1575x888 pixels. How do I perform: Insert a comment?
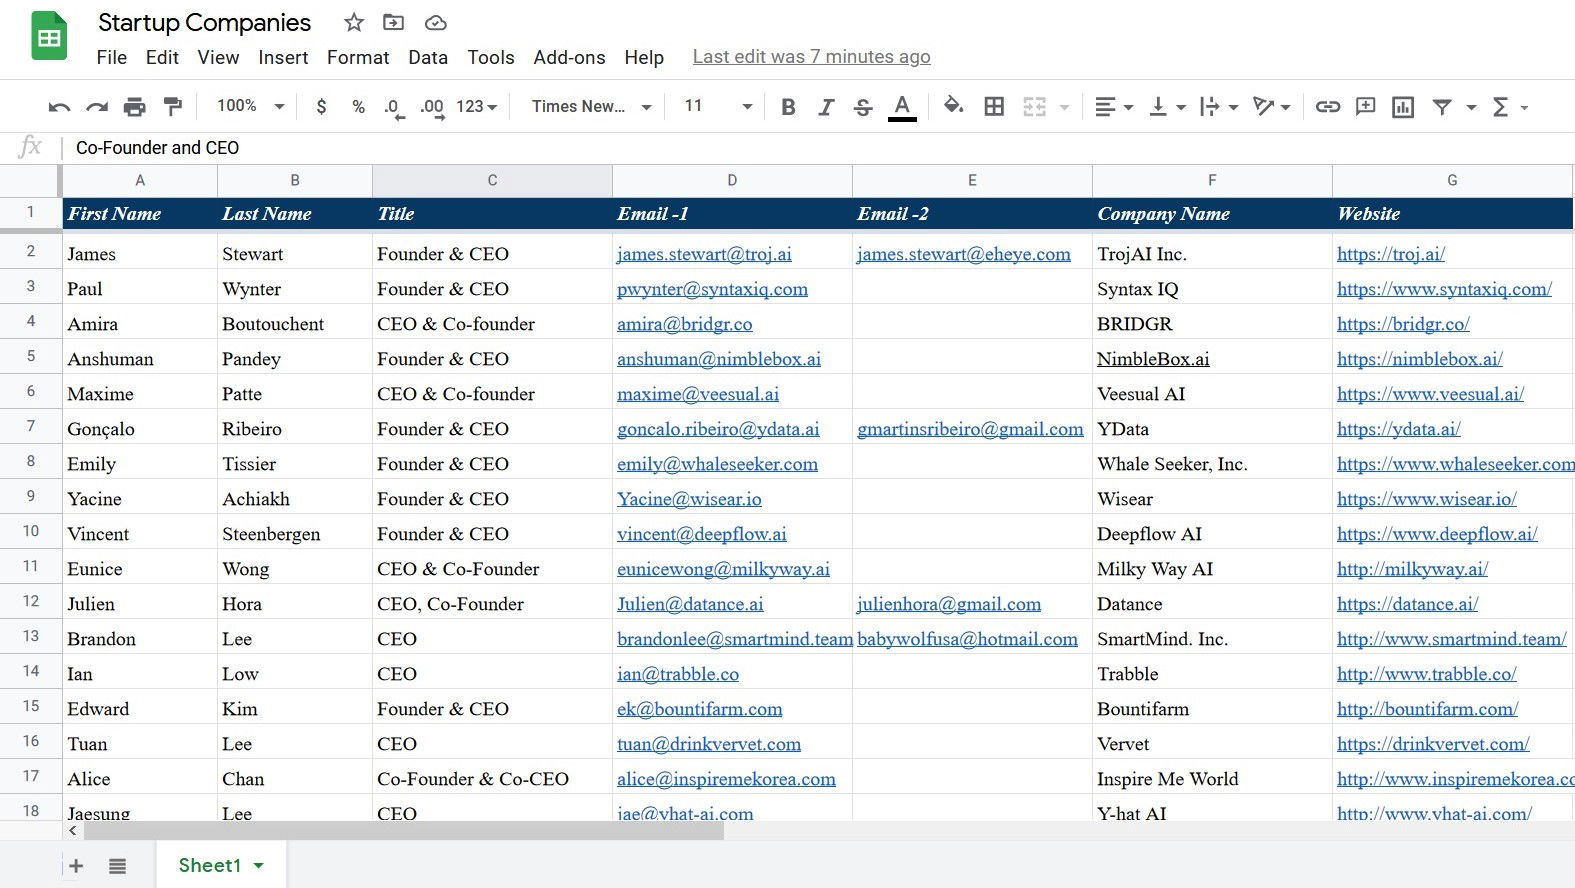[1366, 106]
